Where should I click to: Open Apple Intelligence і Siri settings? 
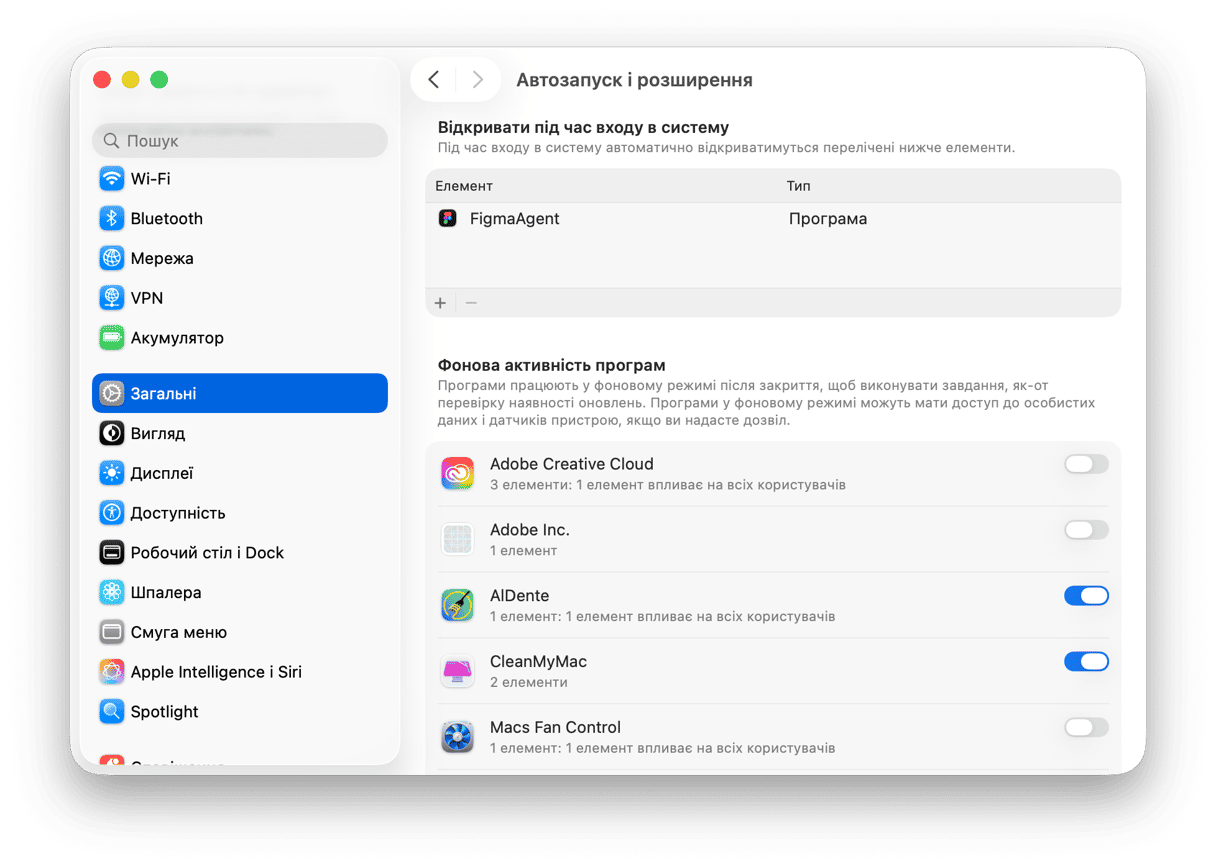tap(216, 672)
